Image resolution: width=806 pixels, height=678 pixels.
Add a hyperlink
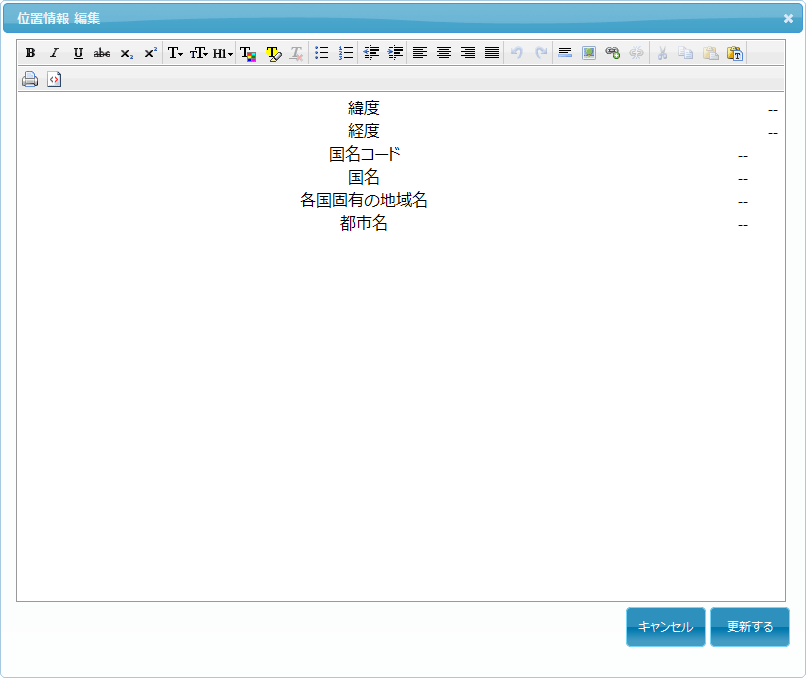pyautogui.click(x=613, y=53)
